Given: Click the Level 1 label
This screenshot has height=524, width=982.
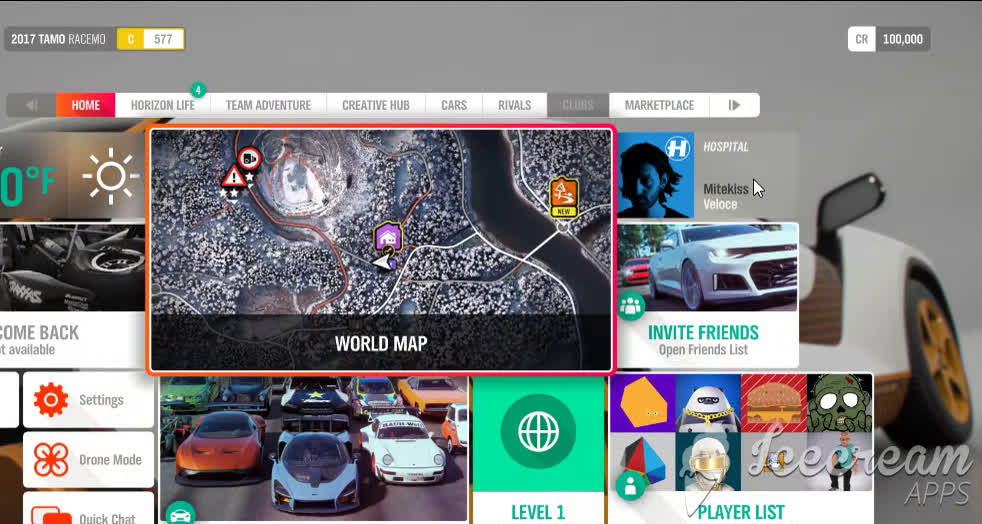Looking at the screenshot, I should tap(538, 512).
